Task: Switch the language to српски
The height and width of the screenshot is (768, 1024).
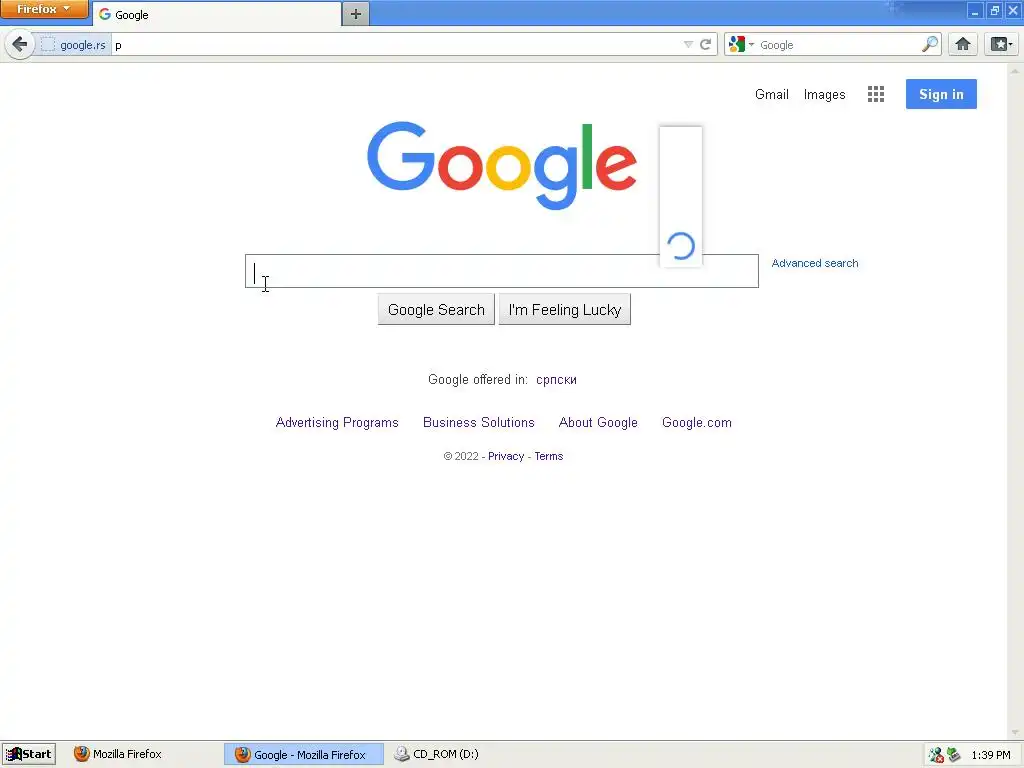Action: (x=556, y=379)
